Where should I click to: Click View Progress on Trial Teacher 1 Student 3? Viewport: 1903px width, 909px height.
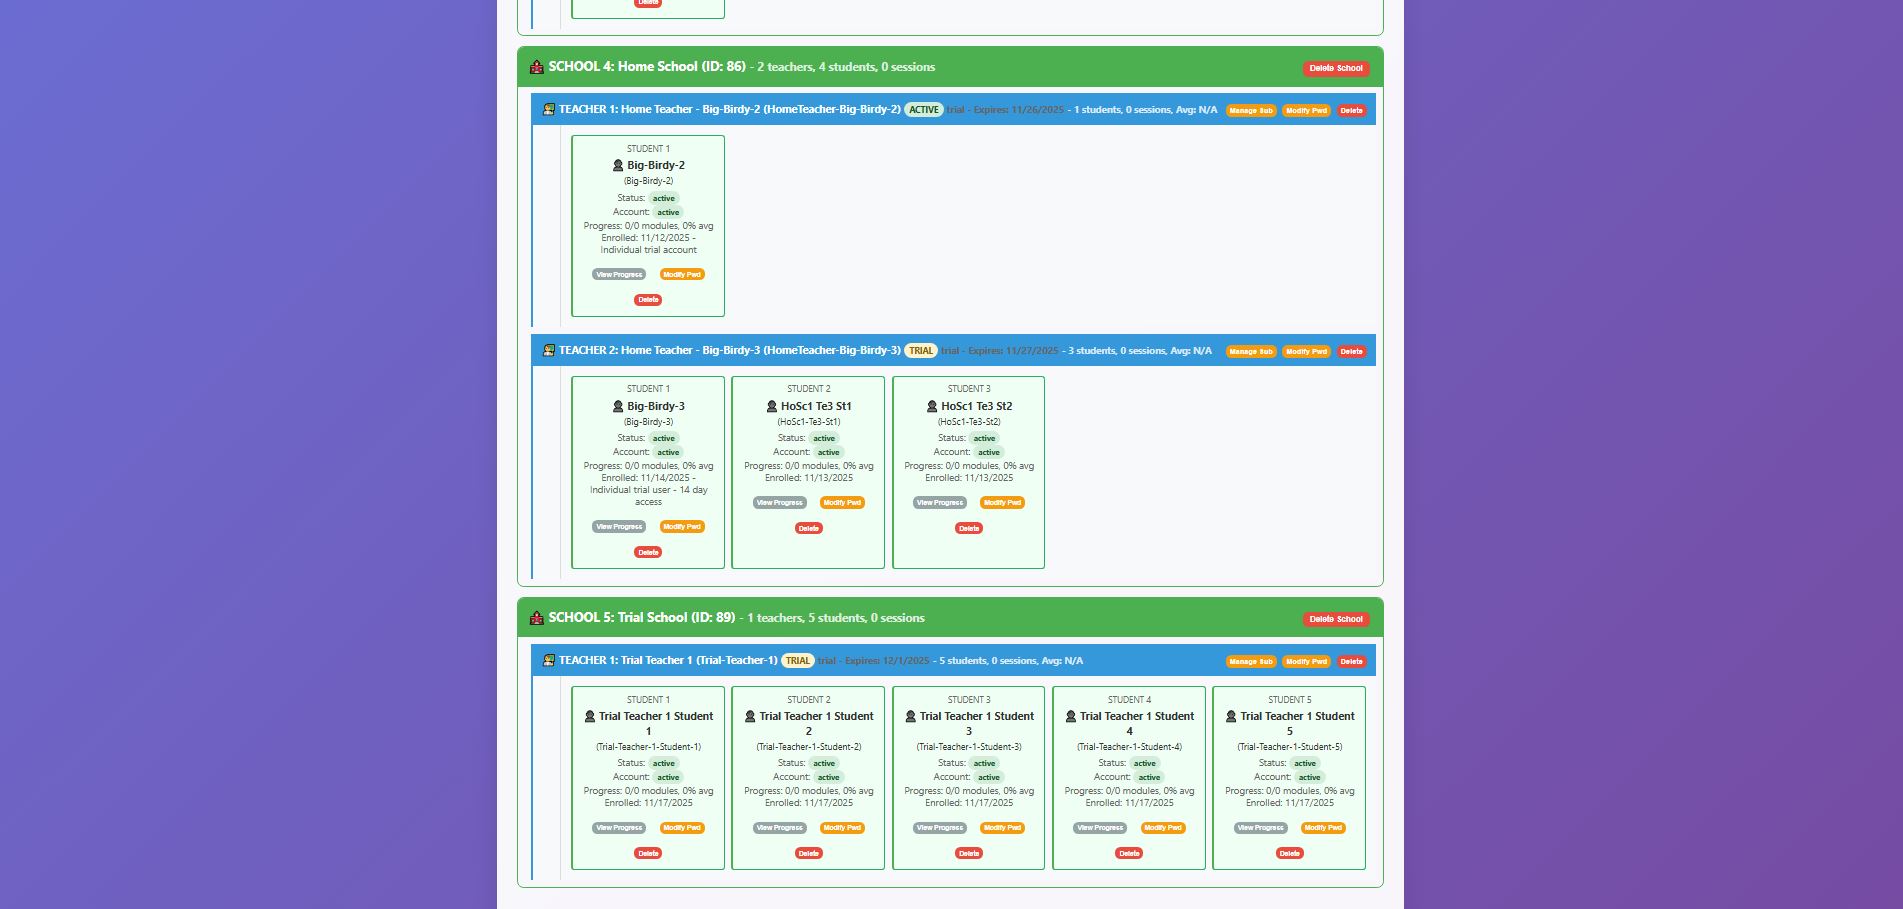[939, 828]
